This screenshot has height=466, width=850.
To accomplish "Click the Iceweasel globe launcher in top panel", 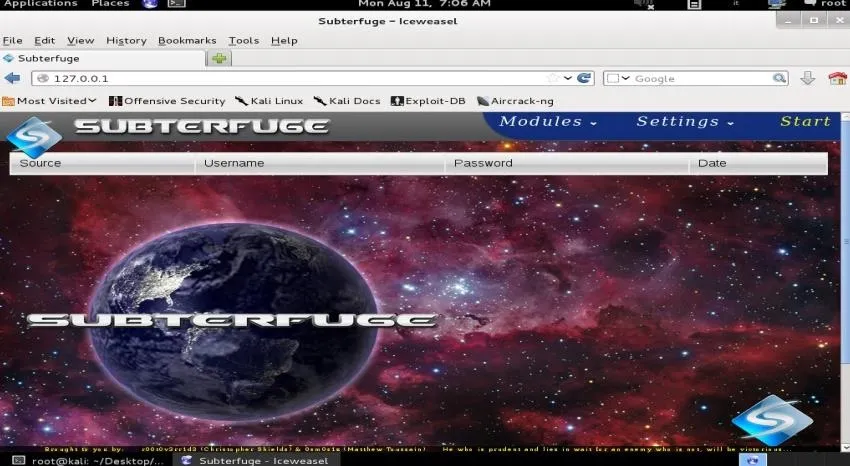I will (x=150, y=3).
